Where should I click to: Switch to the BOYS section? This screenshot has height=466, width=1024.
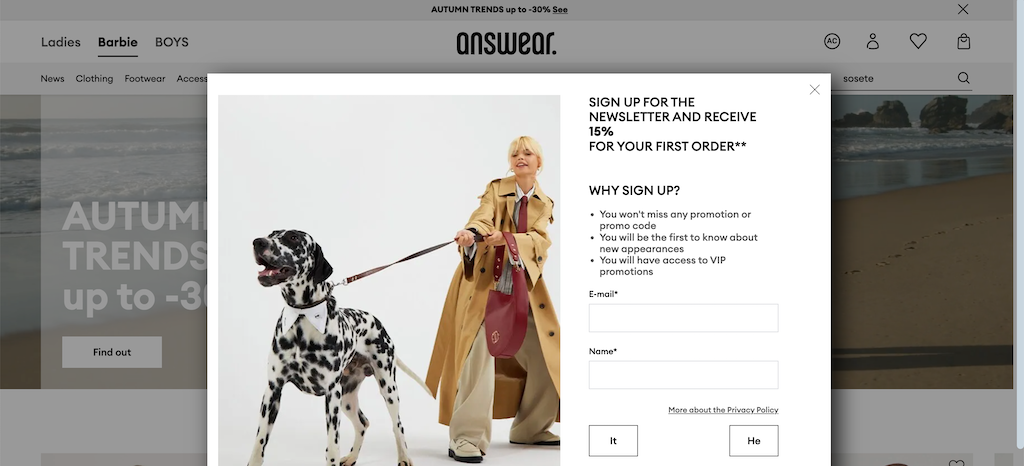click(172, 42)
